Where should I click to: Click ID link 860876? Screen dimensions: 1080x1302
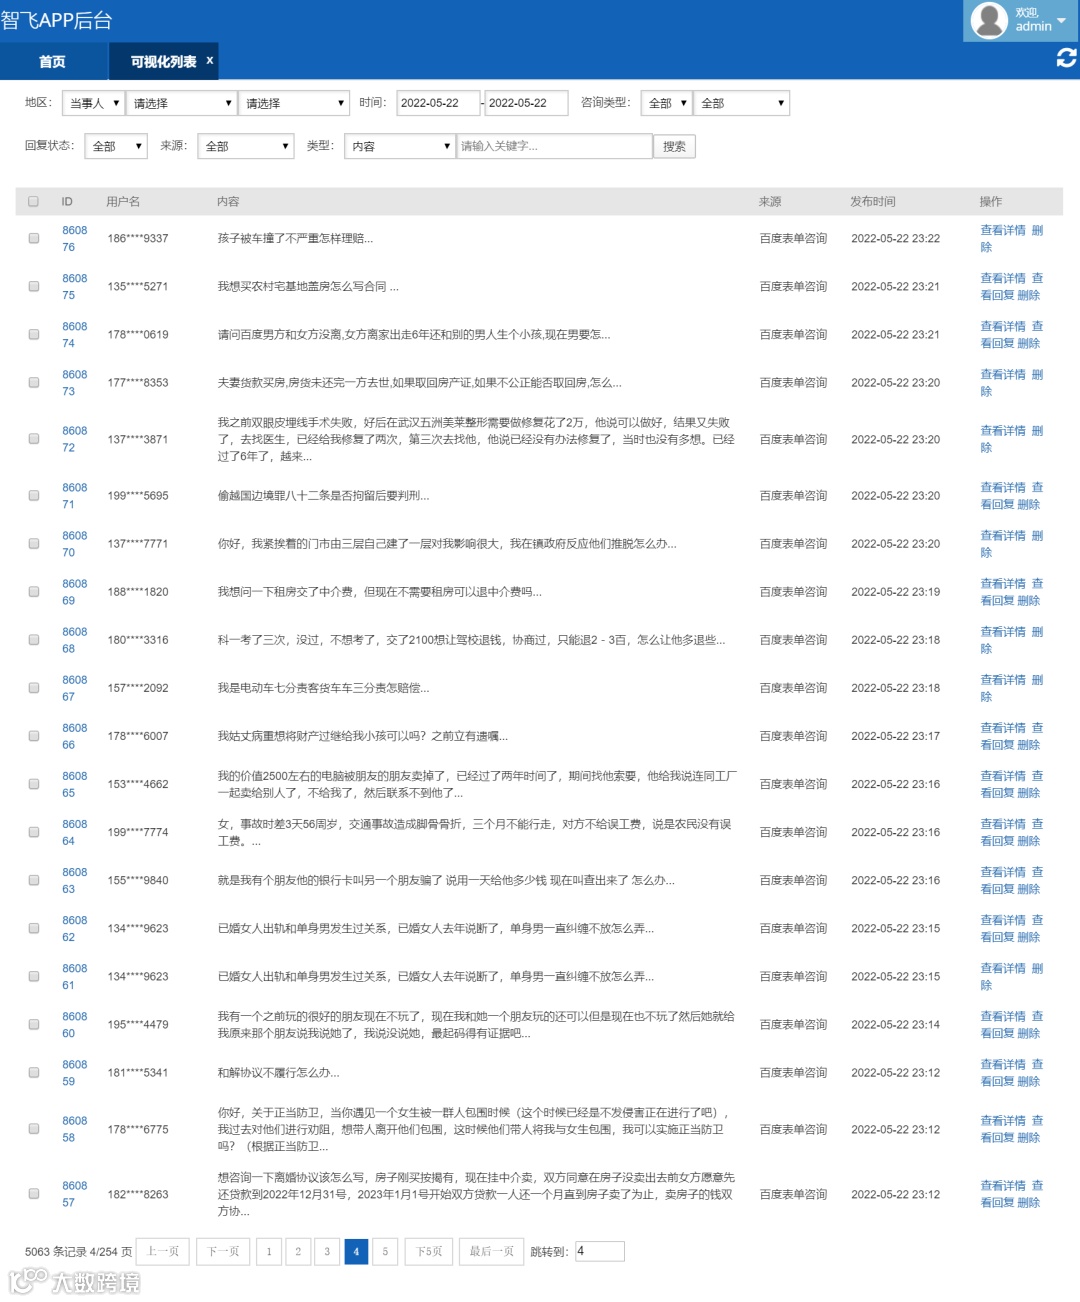coord(74,239)
